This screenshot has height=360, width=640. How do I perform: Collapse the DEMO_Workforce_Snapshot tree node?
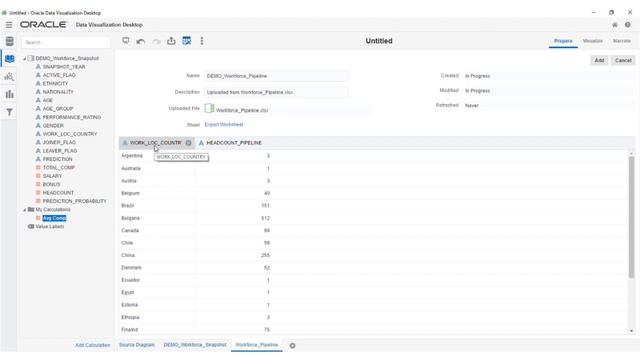[24, 59]
